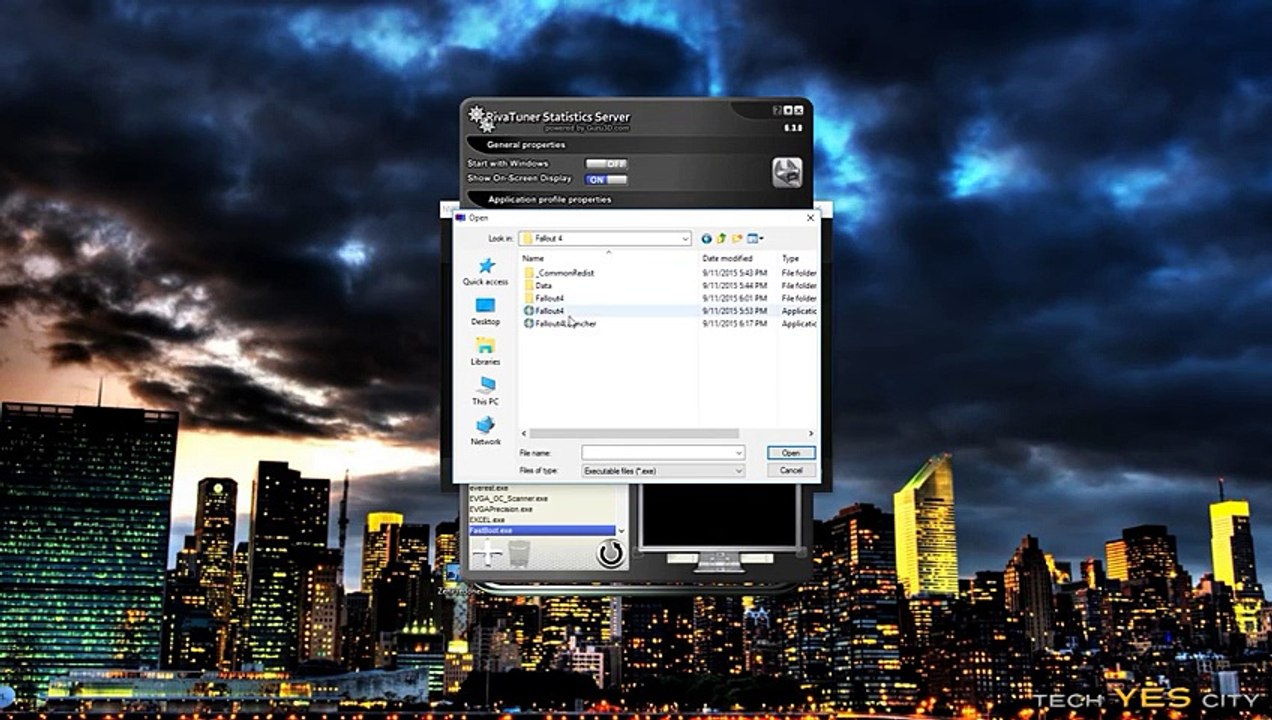
Task: Go back to last folder visited
Action: pos(707,239)
